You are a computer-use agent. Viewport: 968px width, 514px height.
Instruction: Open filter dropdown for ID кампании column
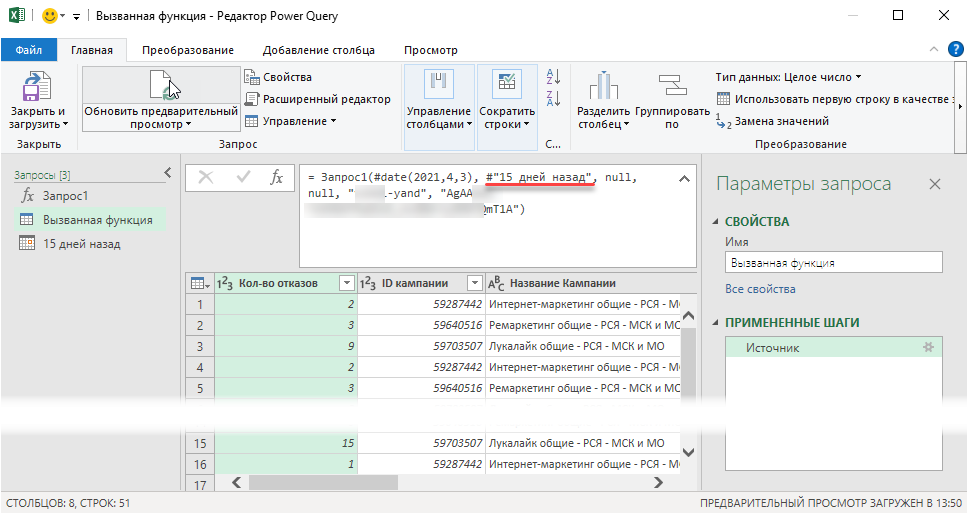pyautogui.click(x=474, y=283)
